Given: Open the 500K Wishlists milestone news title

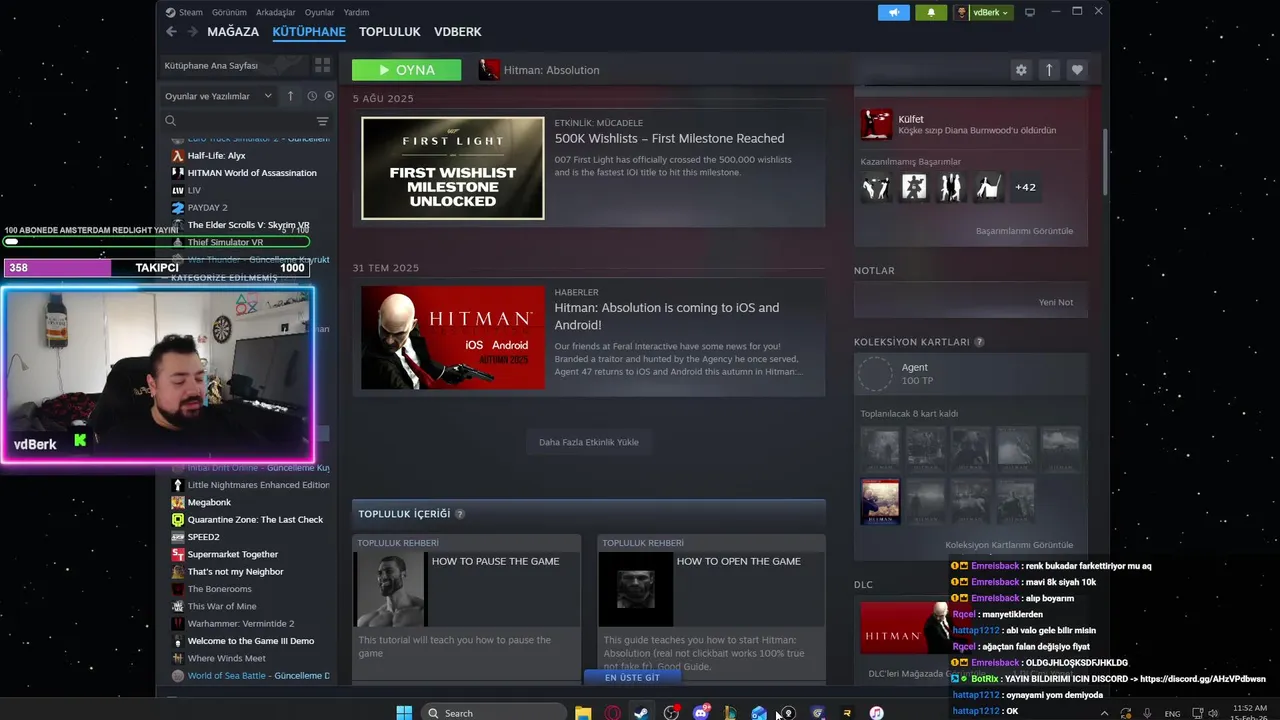Looking at the screenshot, I should [x=670, y=138].
